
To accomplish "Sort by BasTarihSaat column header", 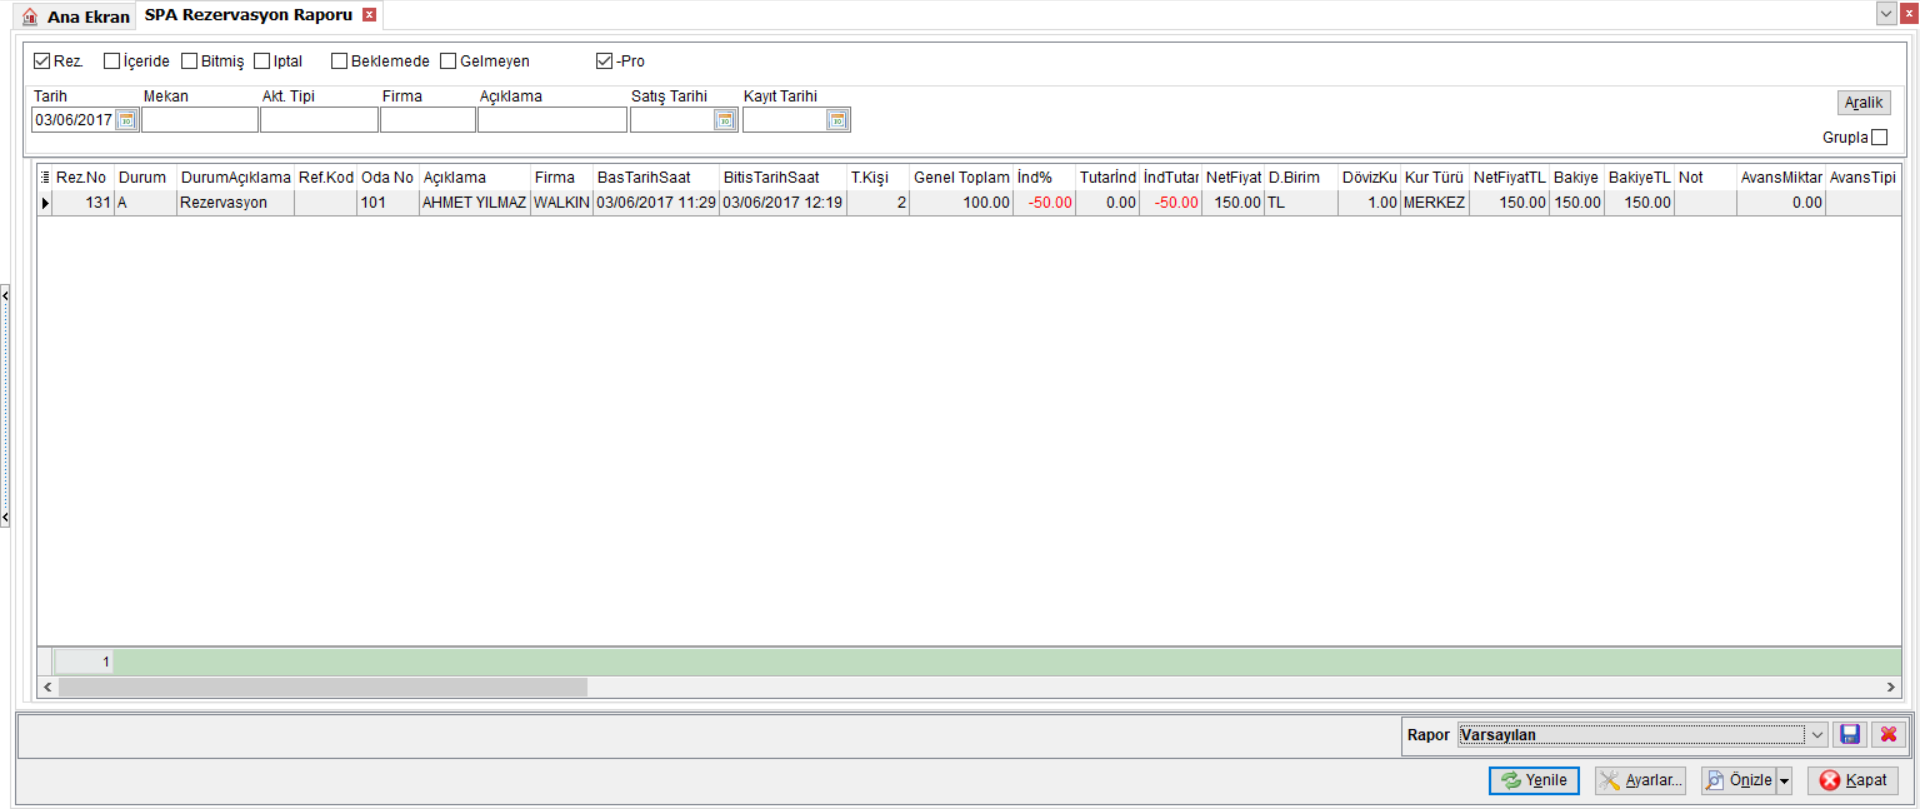I will [x=655, y=177].
